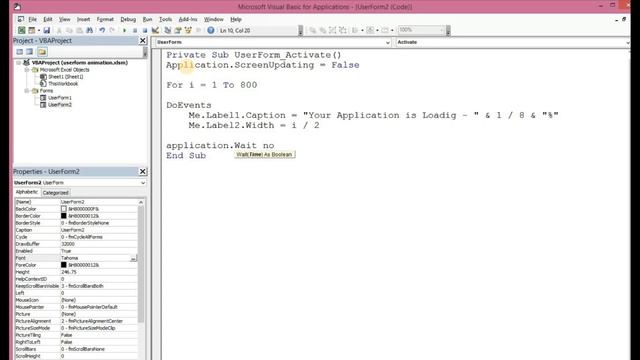Click the BackColor white color swatch
This screenshot has width=640, height=360.
pos(64,209)
